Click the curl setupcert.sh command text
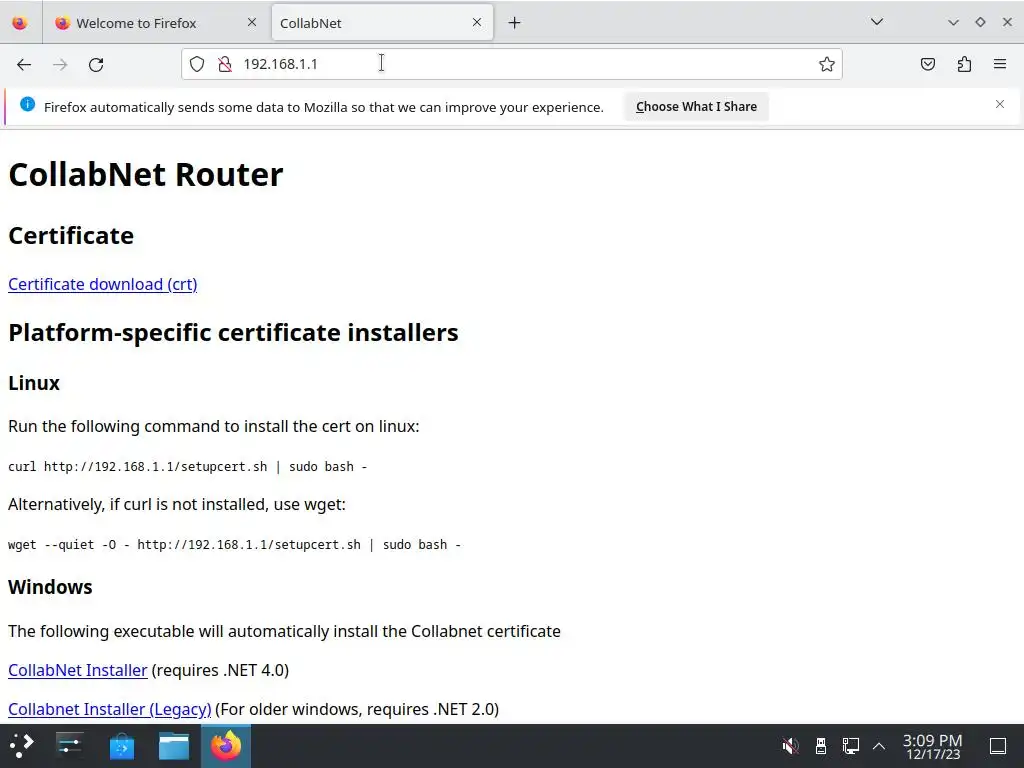Image resolution: width=1024 pixels, height=768 pixels. click(187, 467)
